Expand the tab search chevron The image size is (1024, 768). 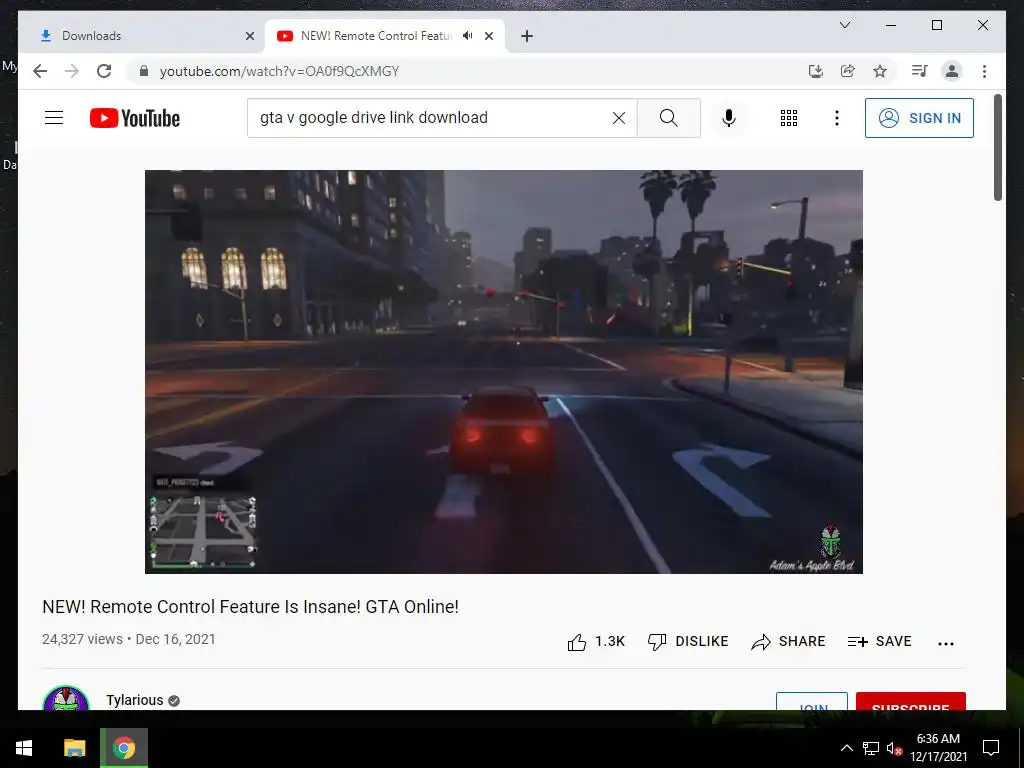(x=844, y=25)
